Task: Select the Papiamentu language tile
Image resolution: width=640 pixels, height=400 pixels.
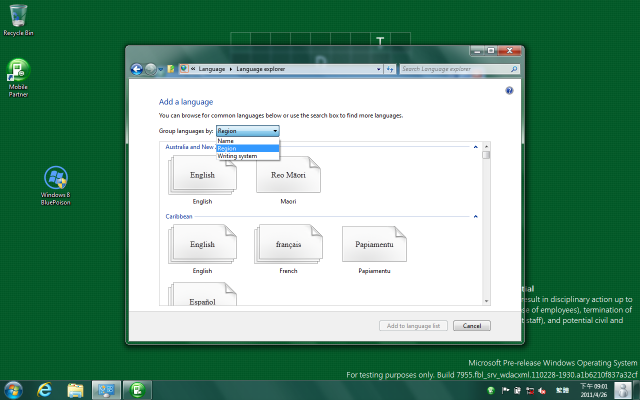Action: [374, 249]
